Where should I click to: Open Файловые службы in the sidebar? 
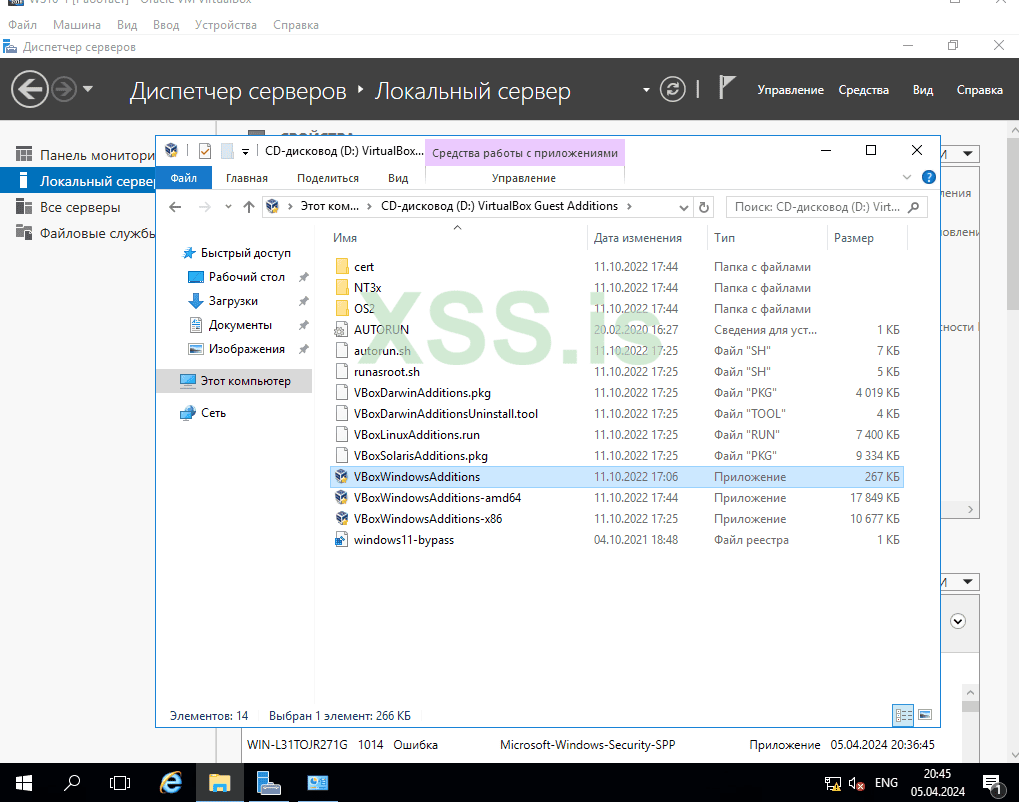84,233
